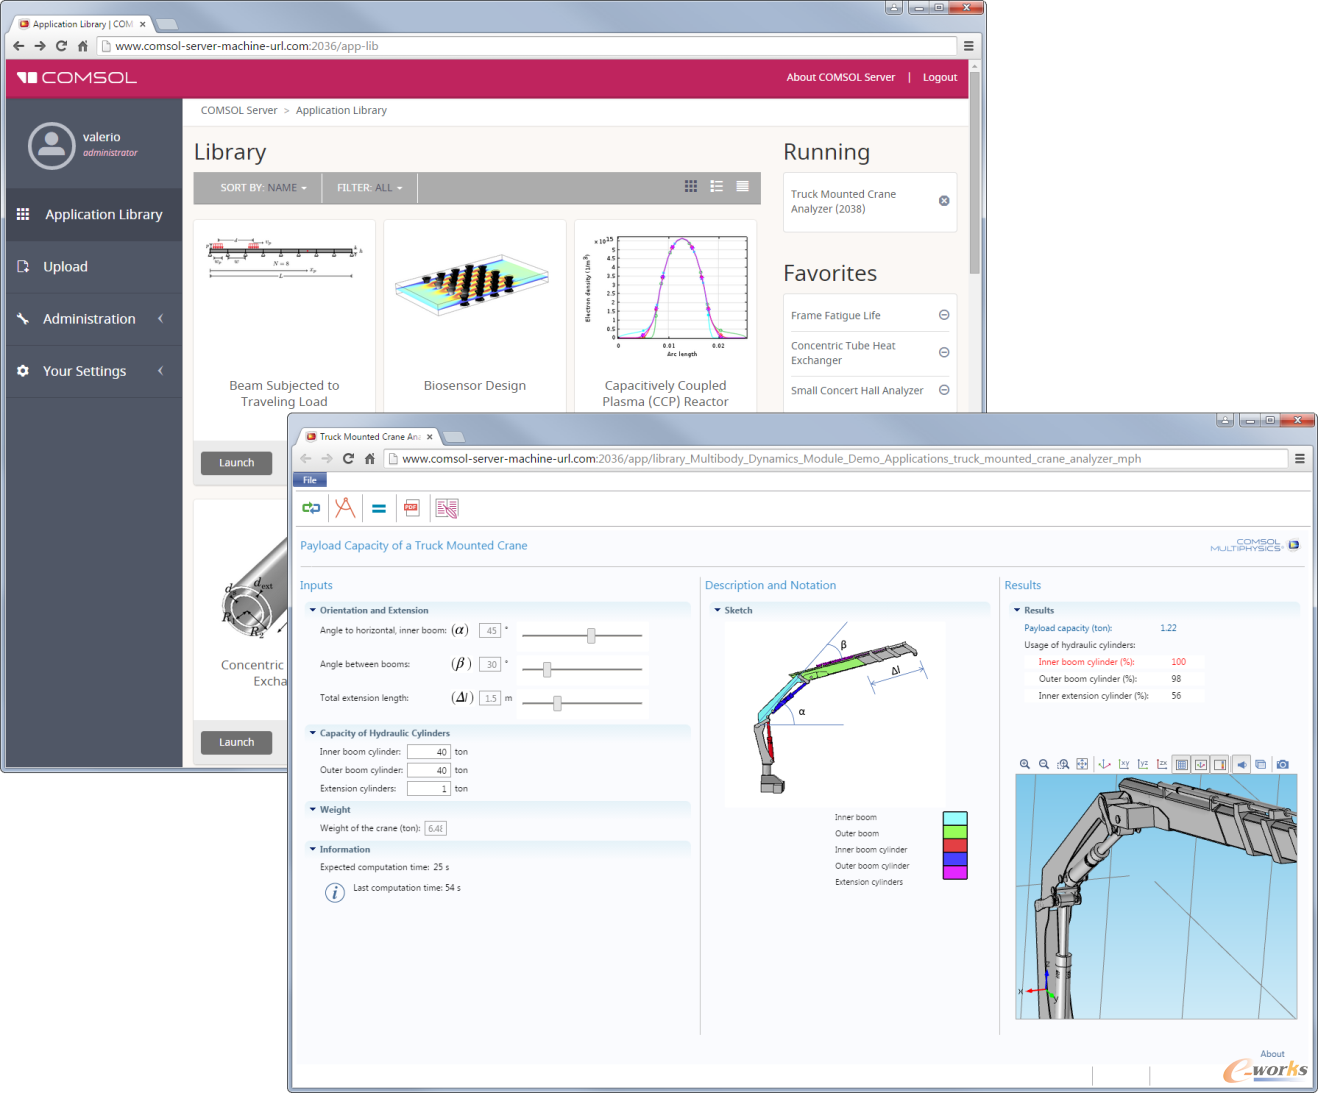1318x1093 pixels.
Task: Click Zoom Out in graphics toolbar
Action: [x=1044, y=764]
